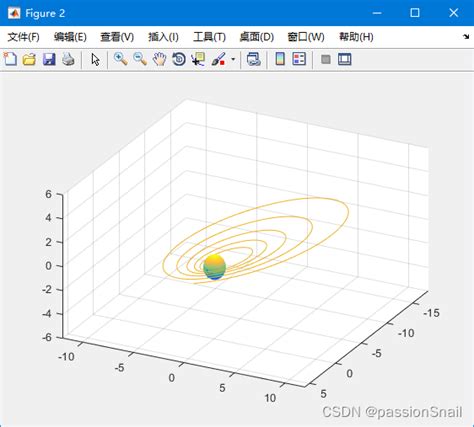Toggle the Rotate 3D tool

[179, 60]
